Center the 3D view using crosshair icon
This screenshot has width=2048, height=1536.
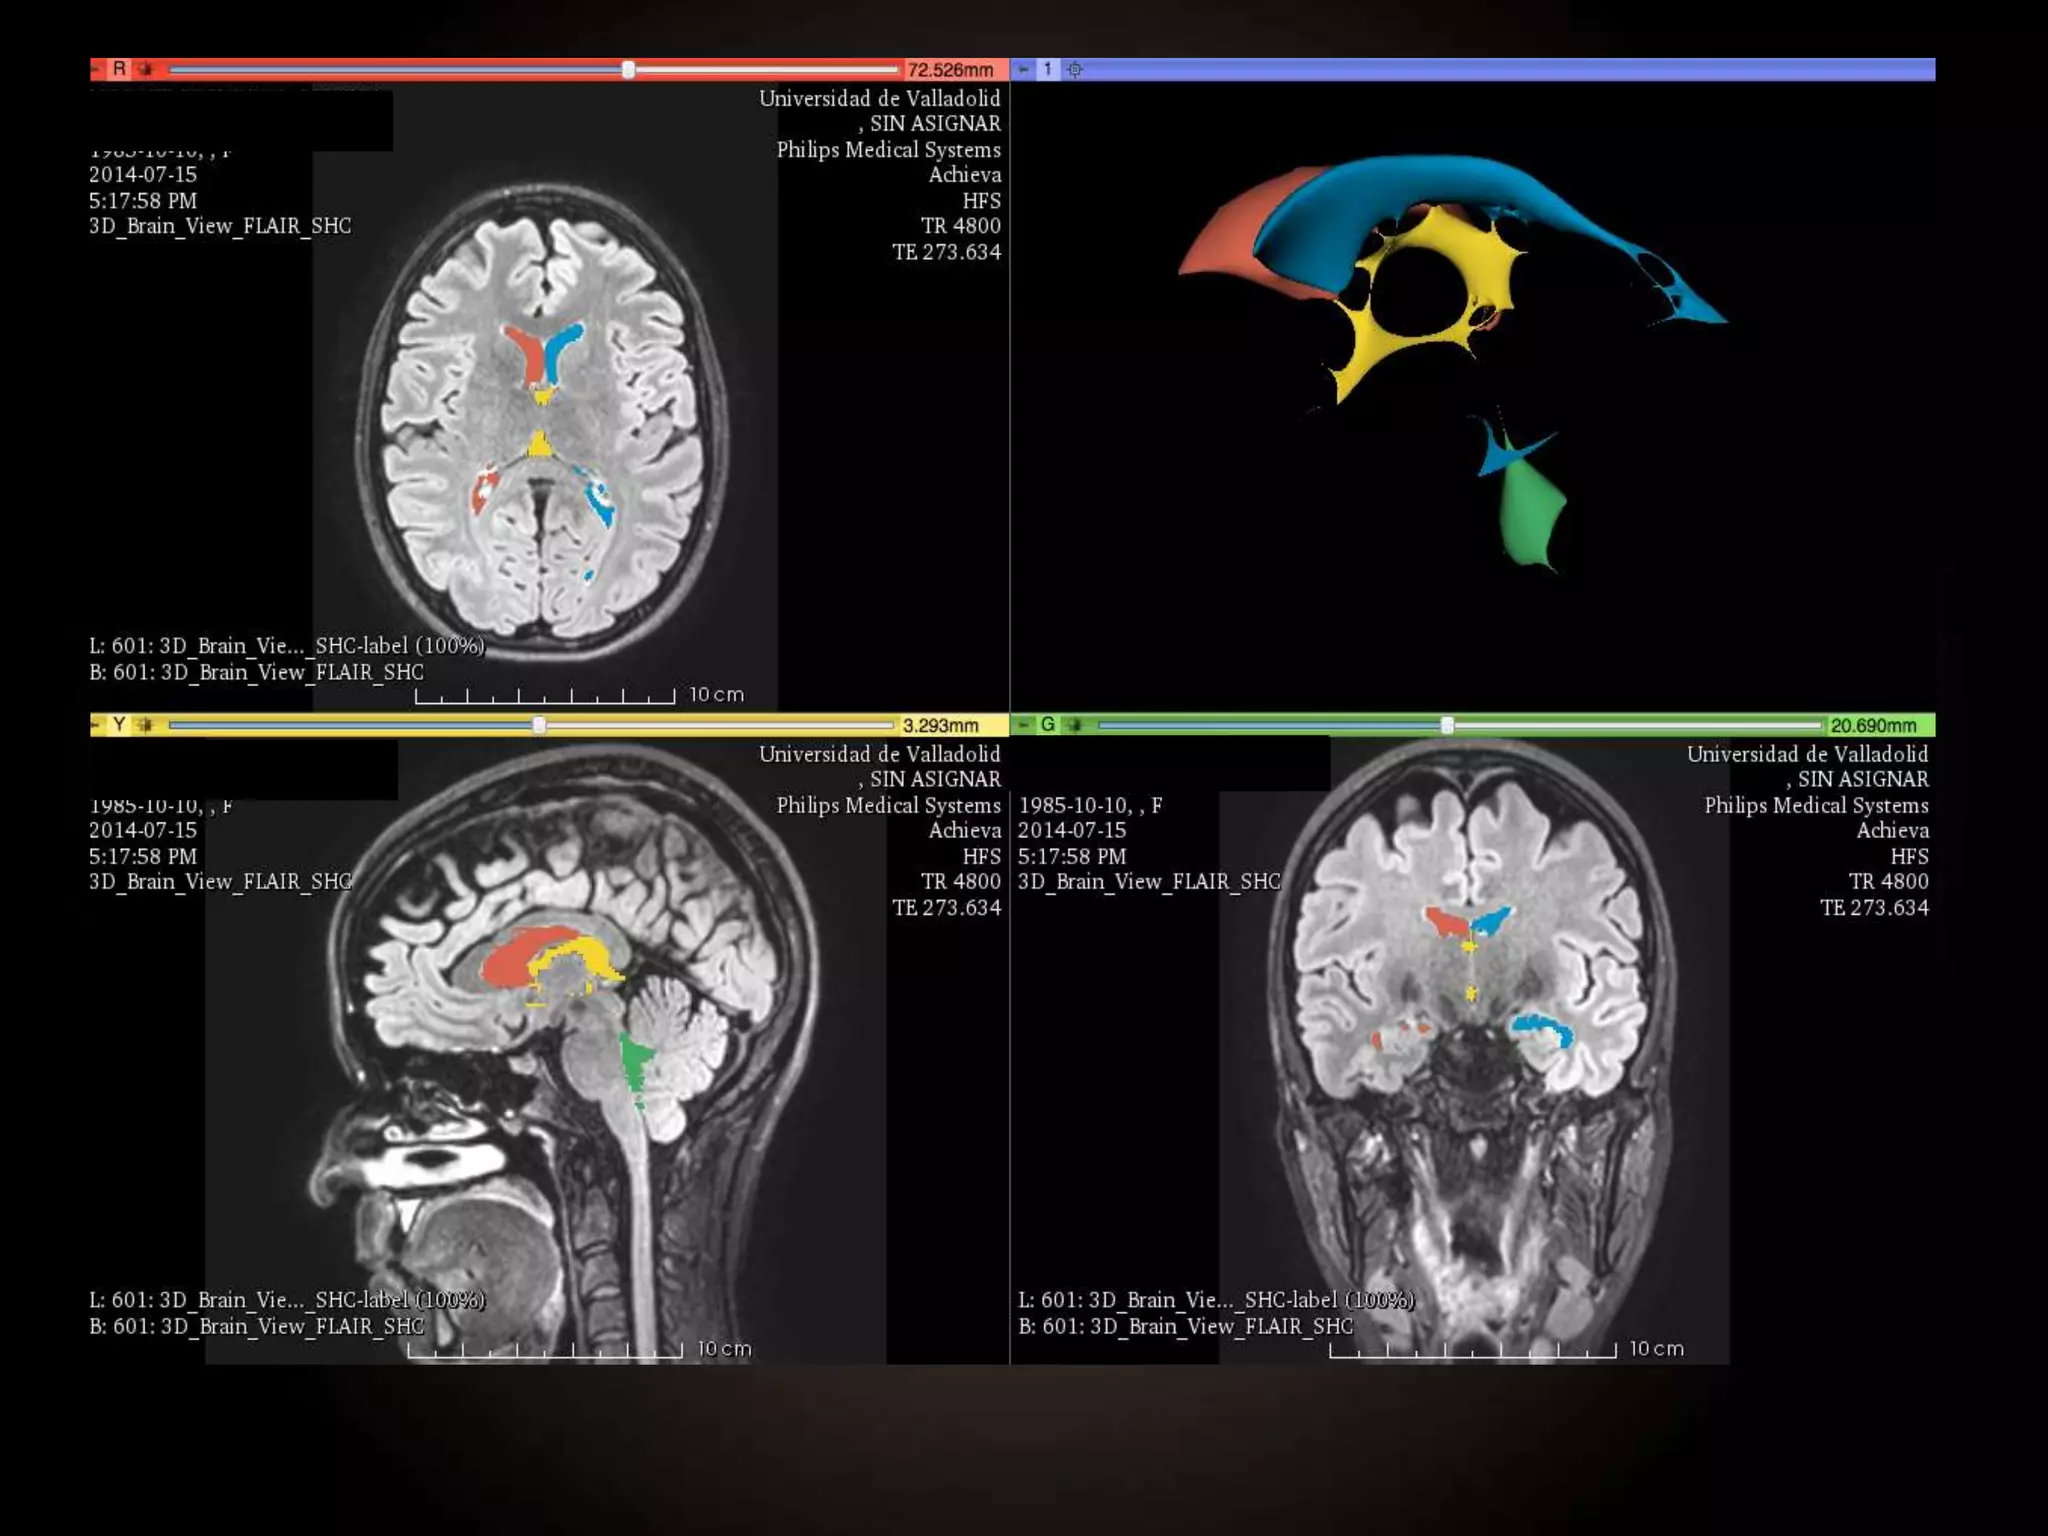coord(1075,69)
